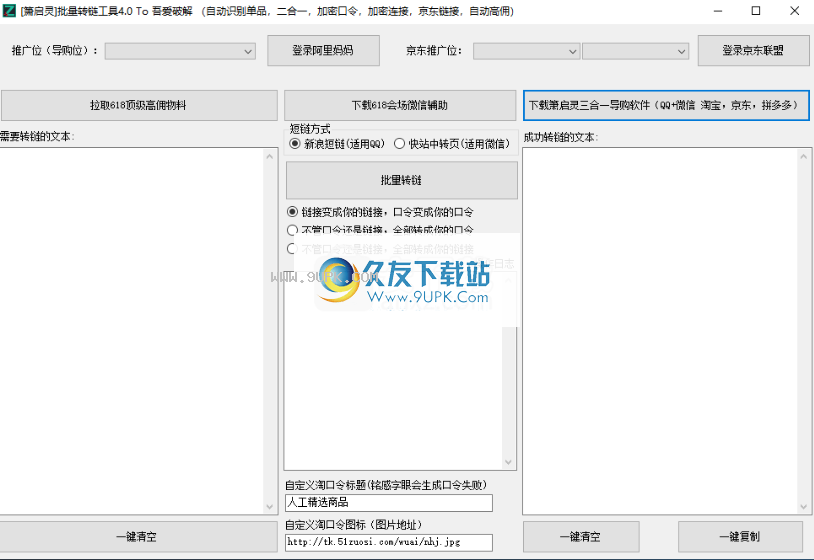Click 拉取618顶级高佣物料 button
Viewport: 814px width, 560px height.
tap(139, 105)
